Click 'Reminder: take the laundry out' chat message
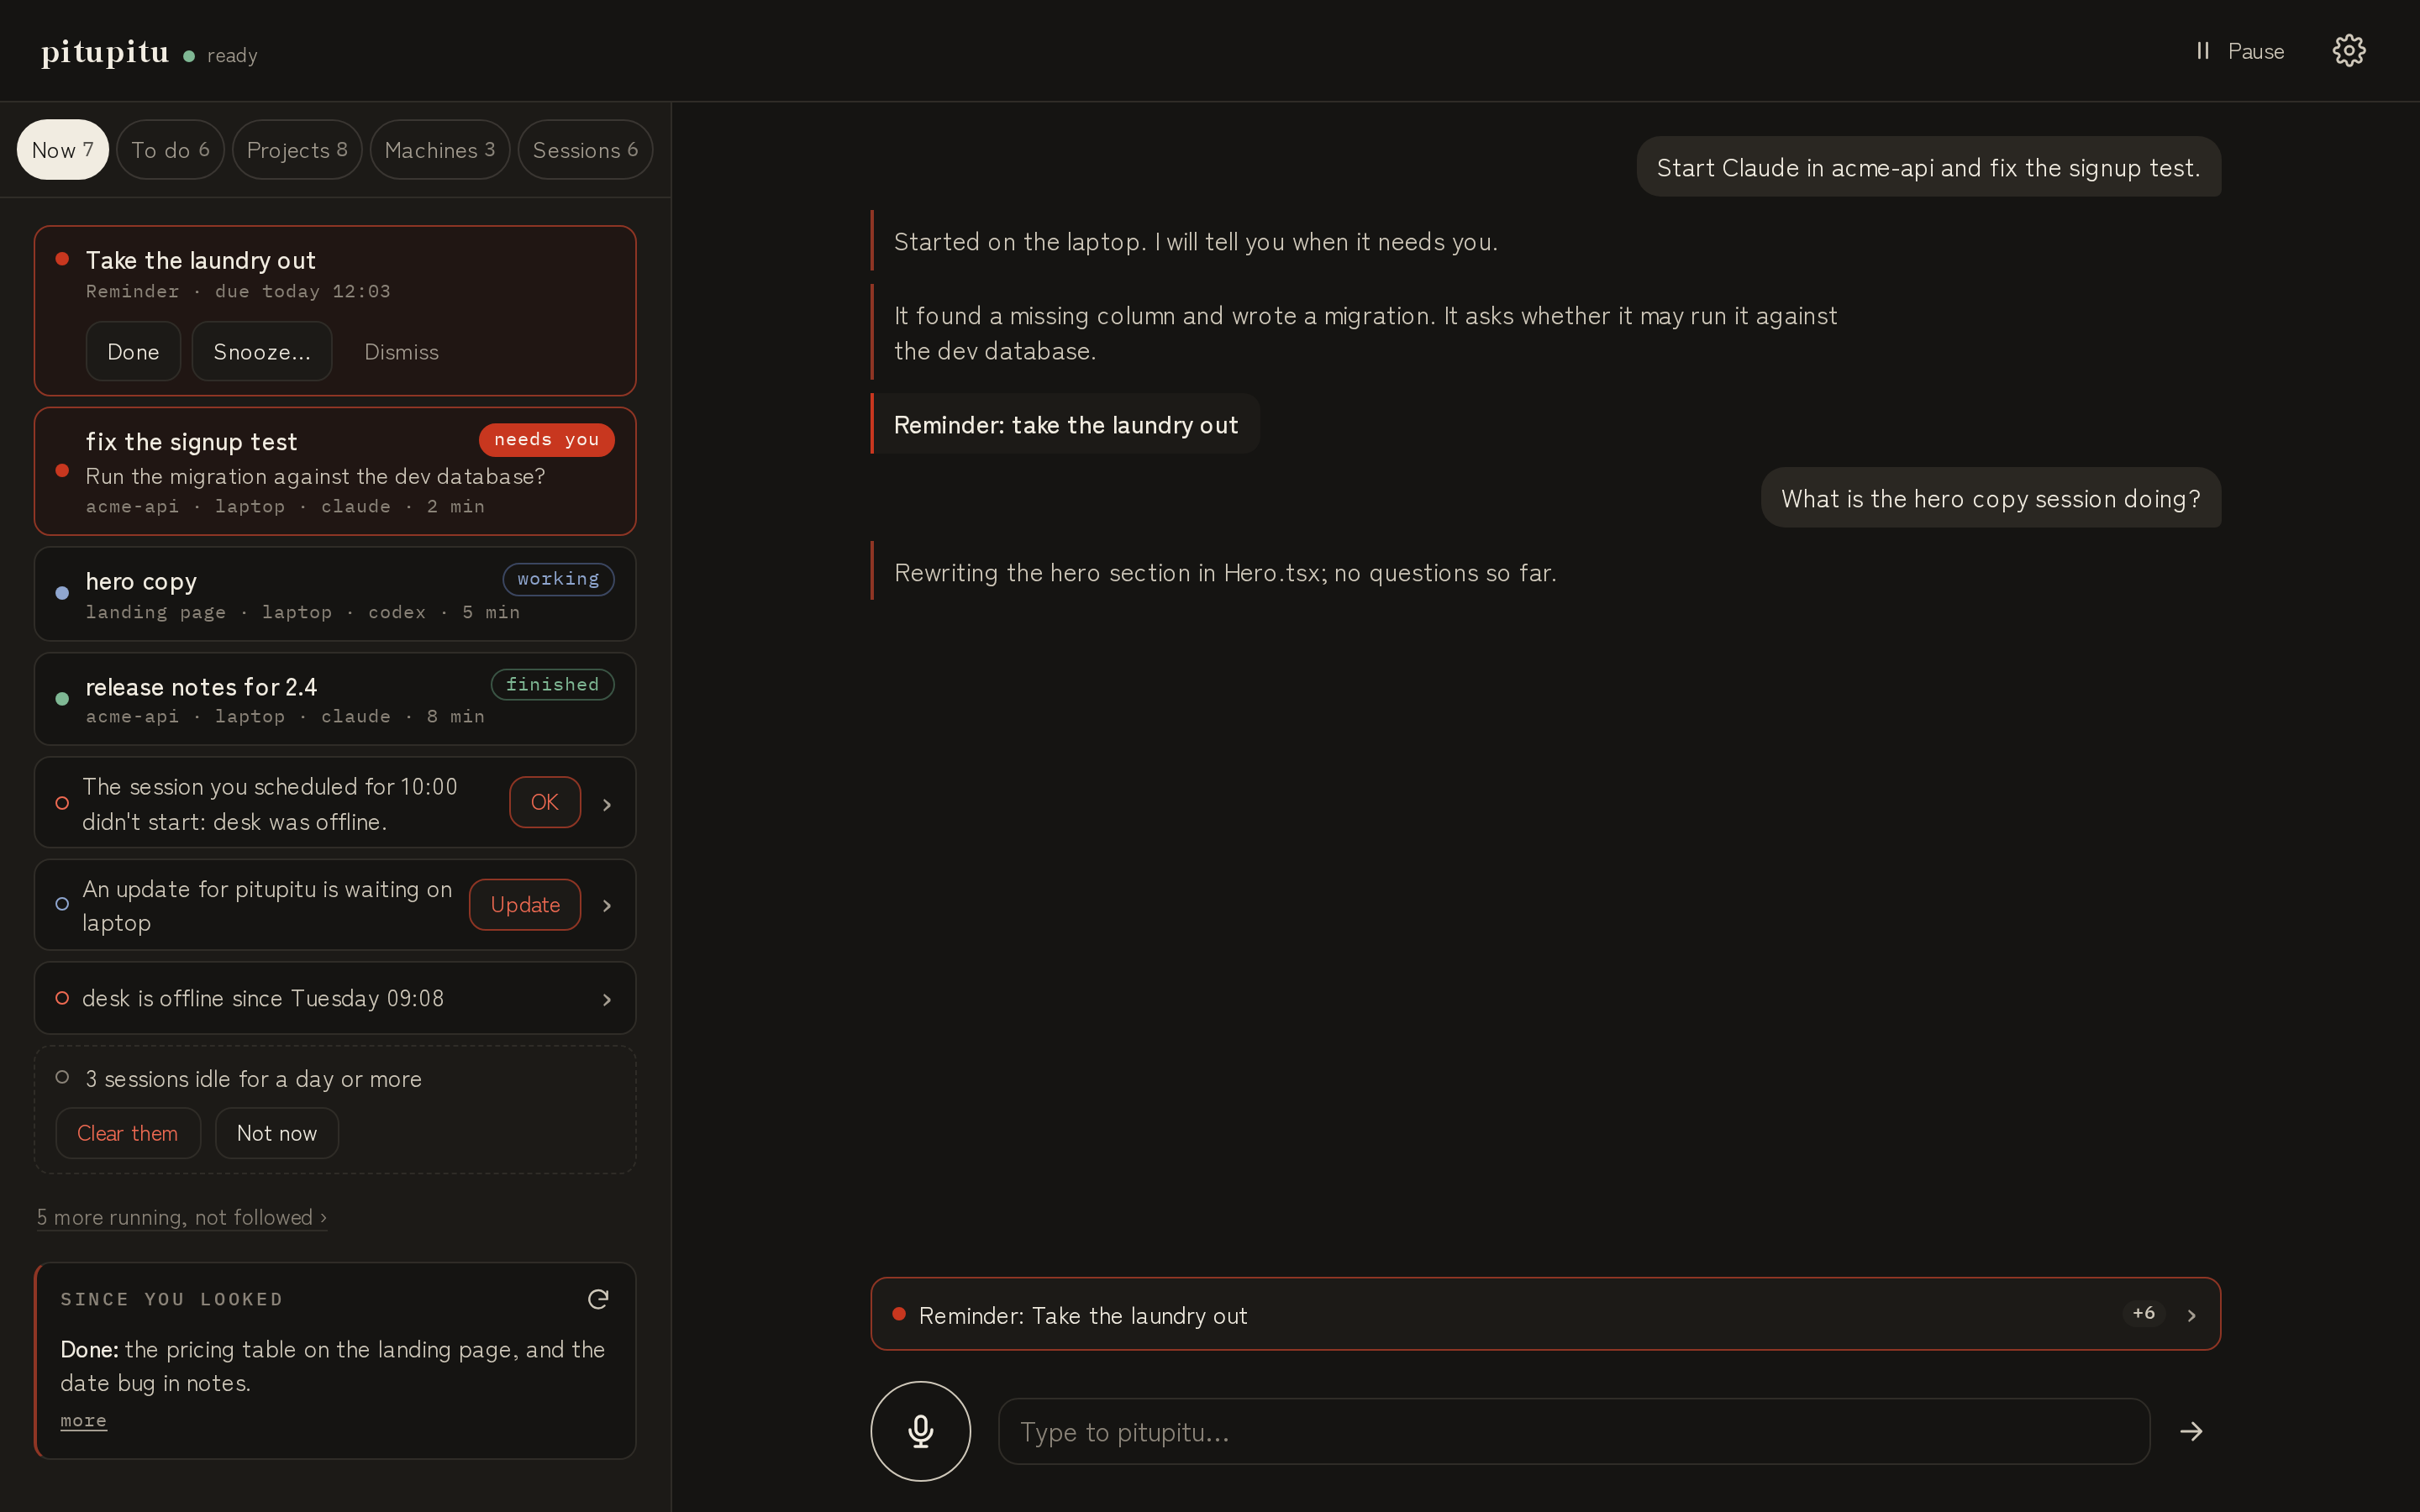 point(1066,424)
